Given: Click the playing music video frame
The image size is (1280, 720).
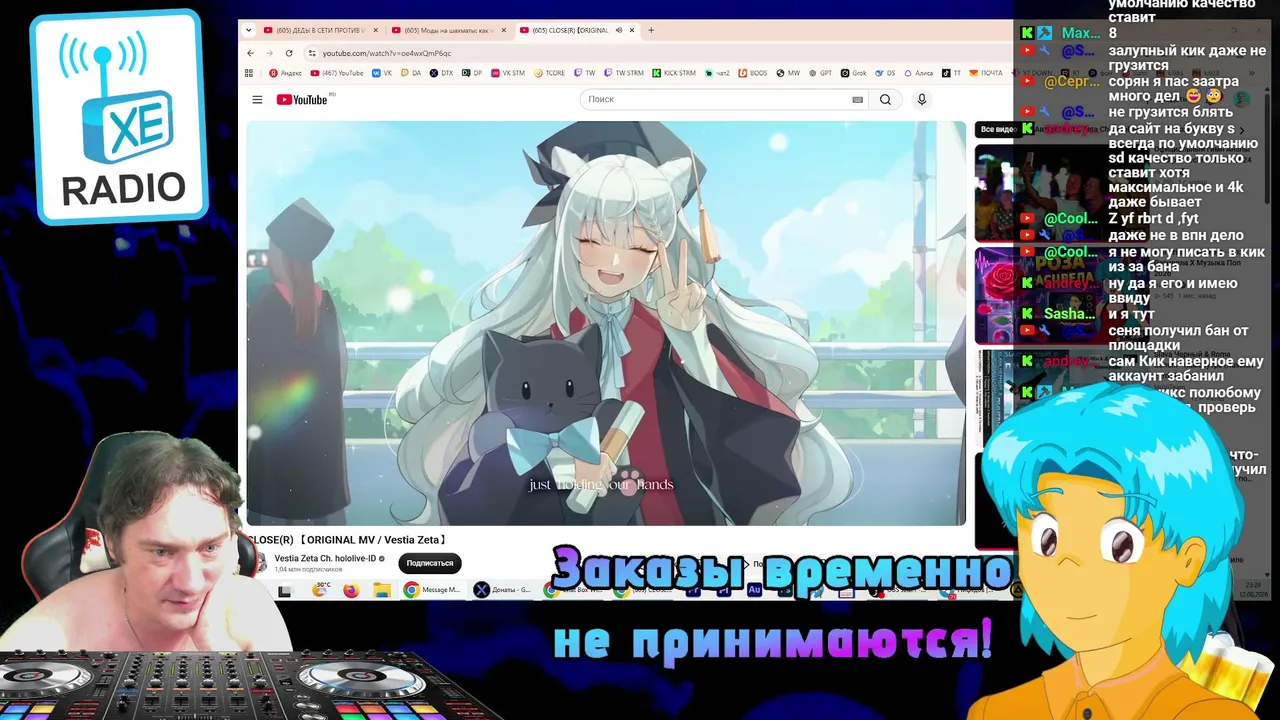Looking at the screenshot, I should [606, 323].
